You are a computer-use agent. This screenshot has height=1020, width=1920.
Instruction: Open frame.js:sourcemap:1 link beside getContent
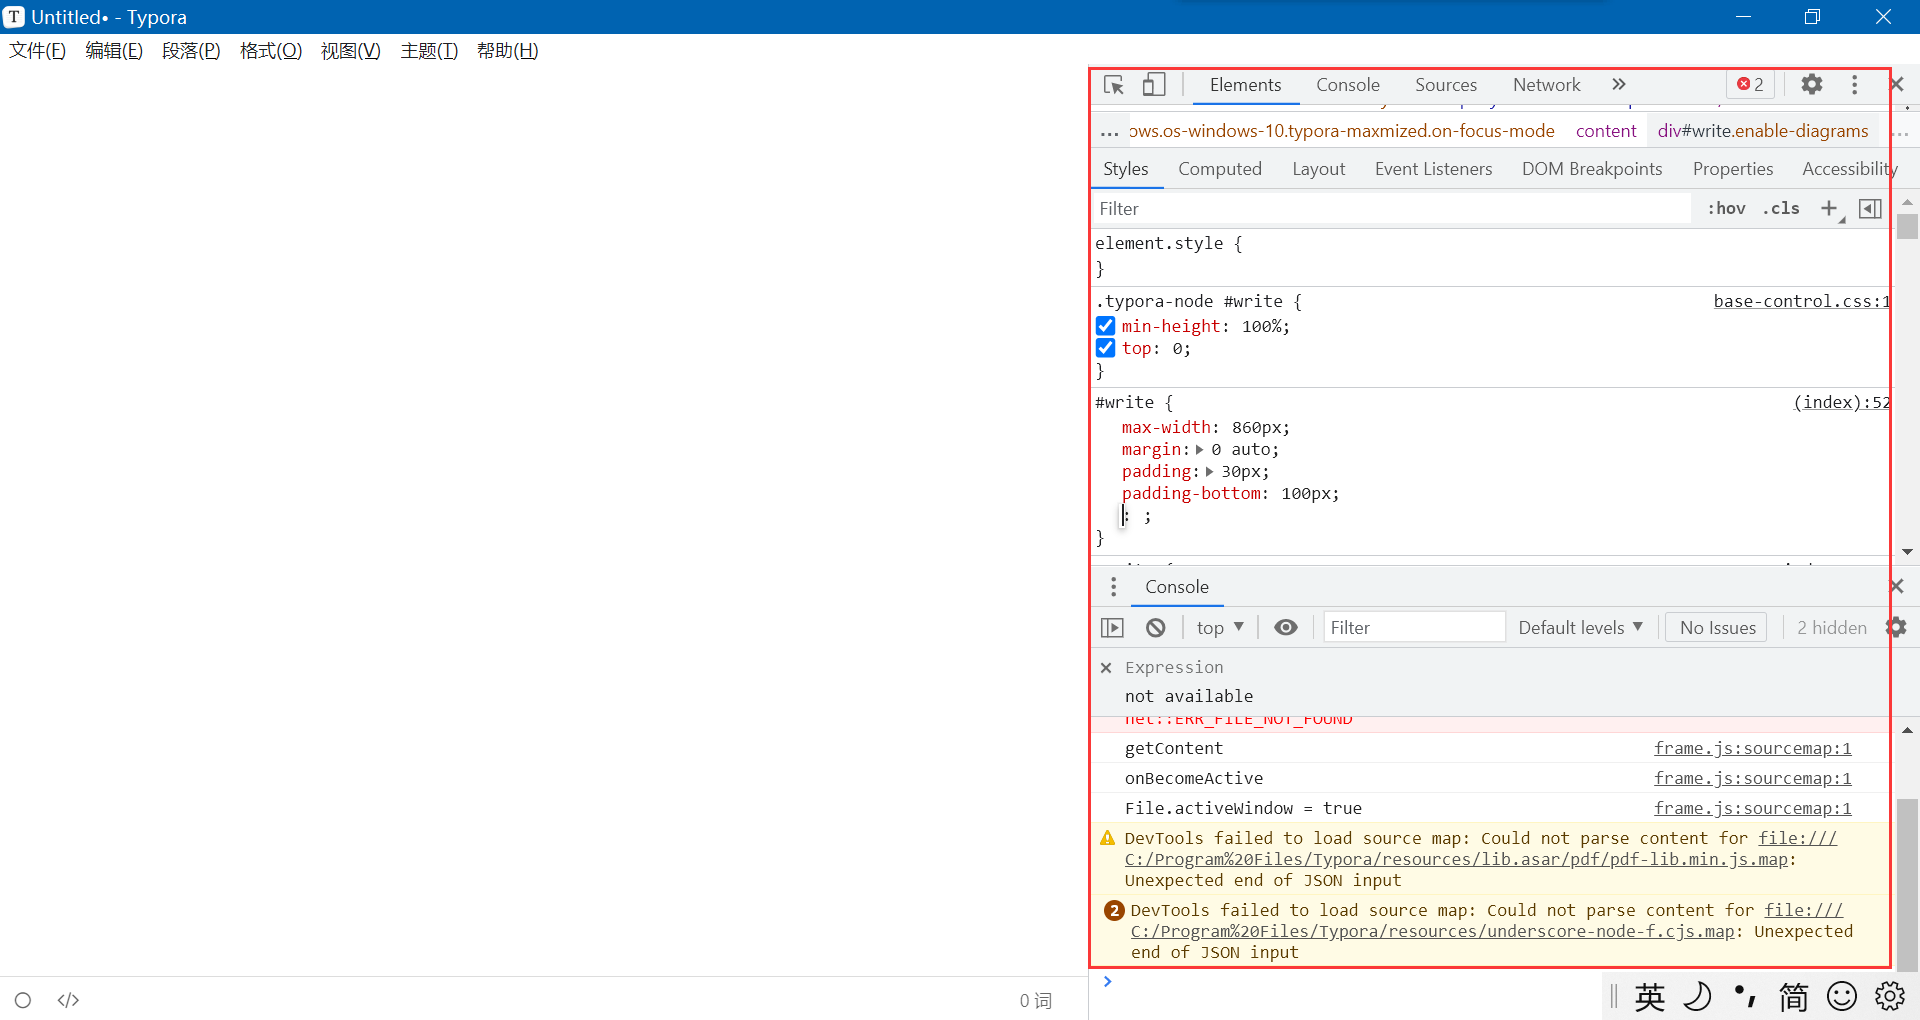1752,748
